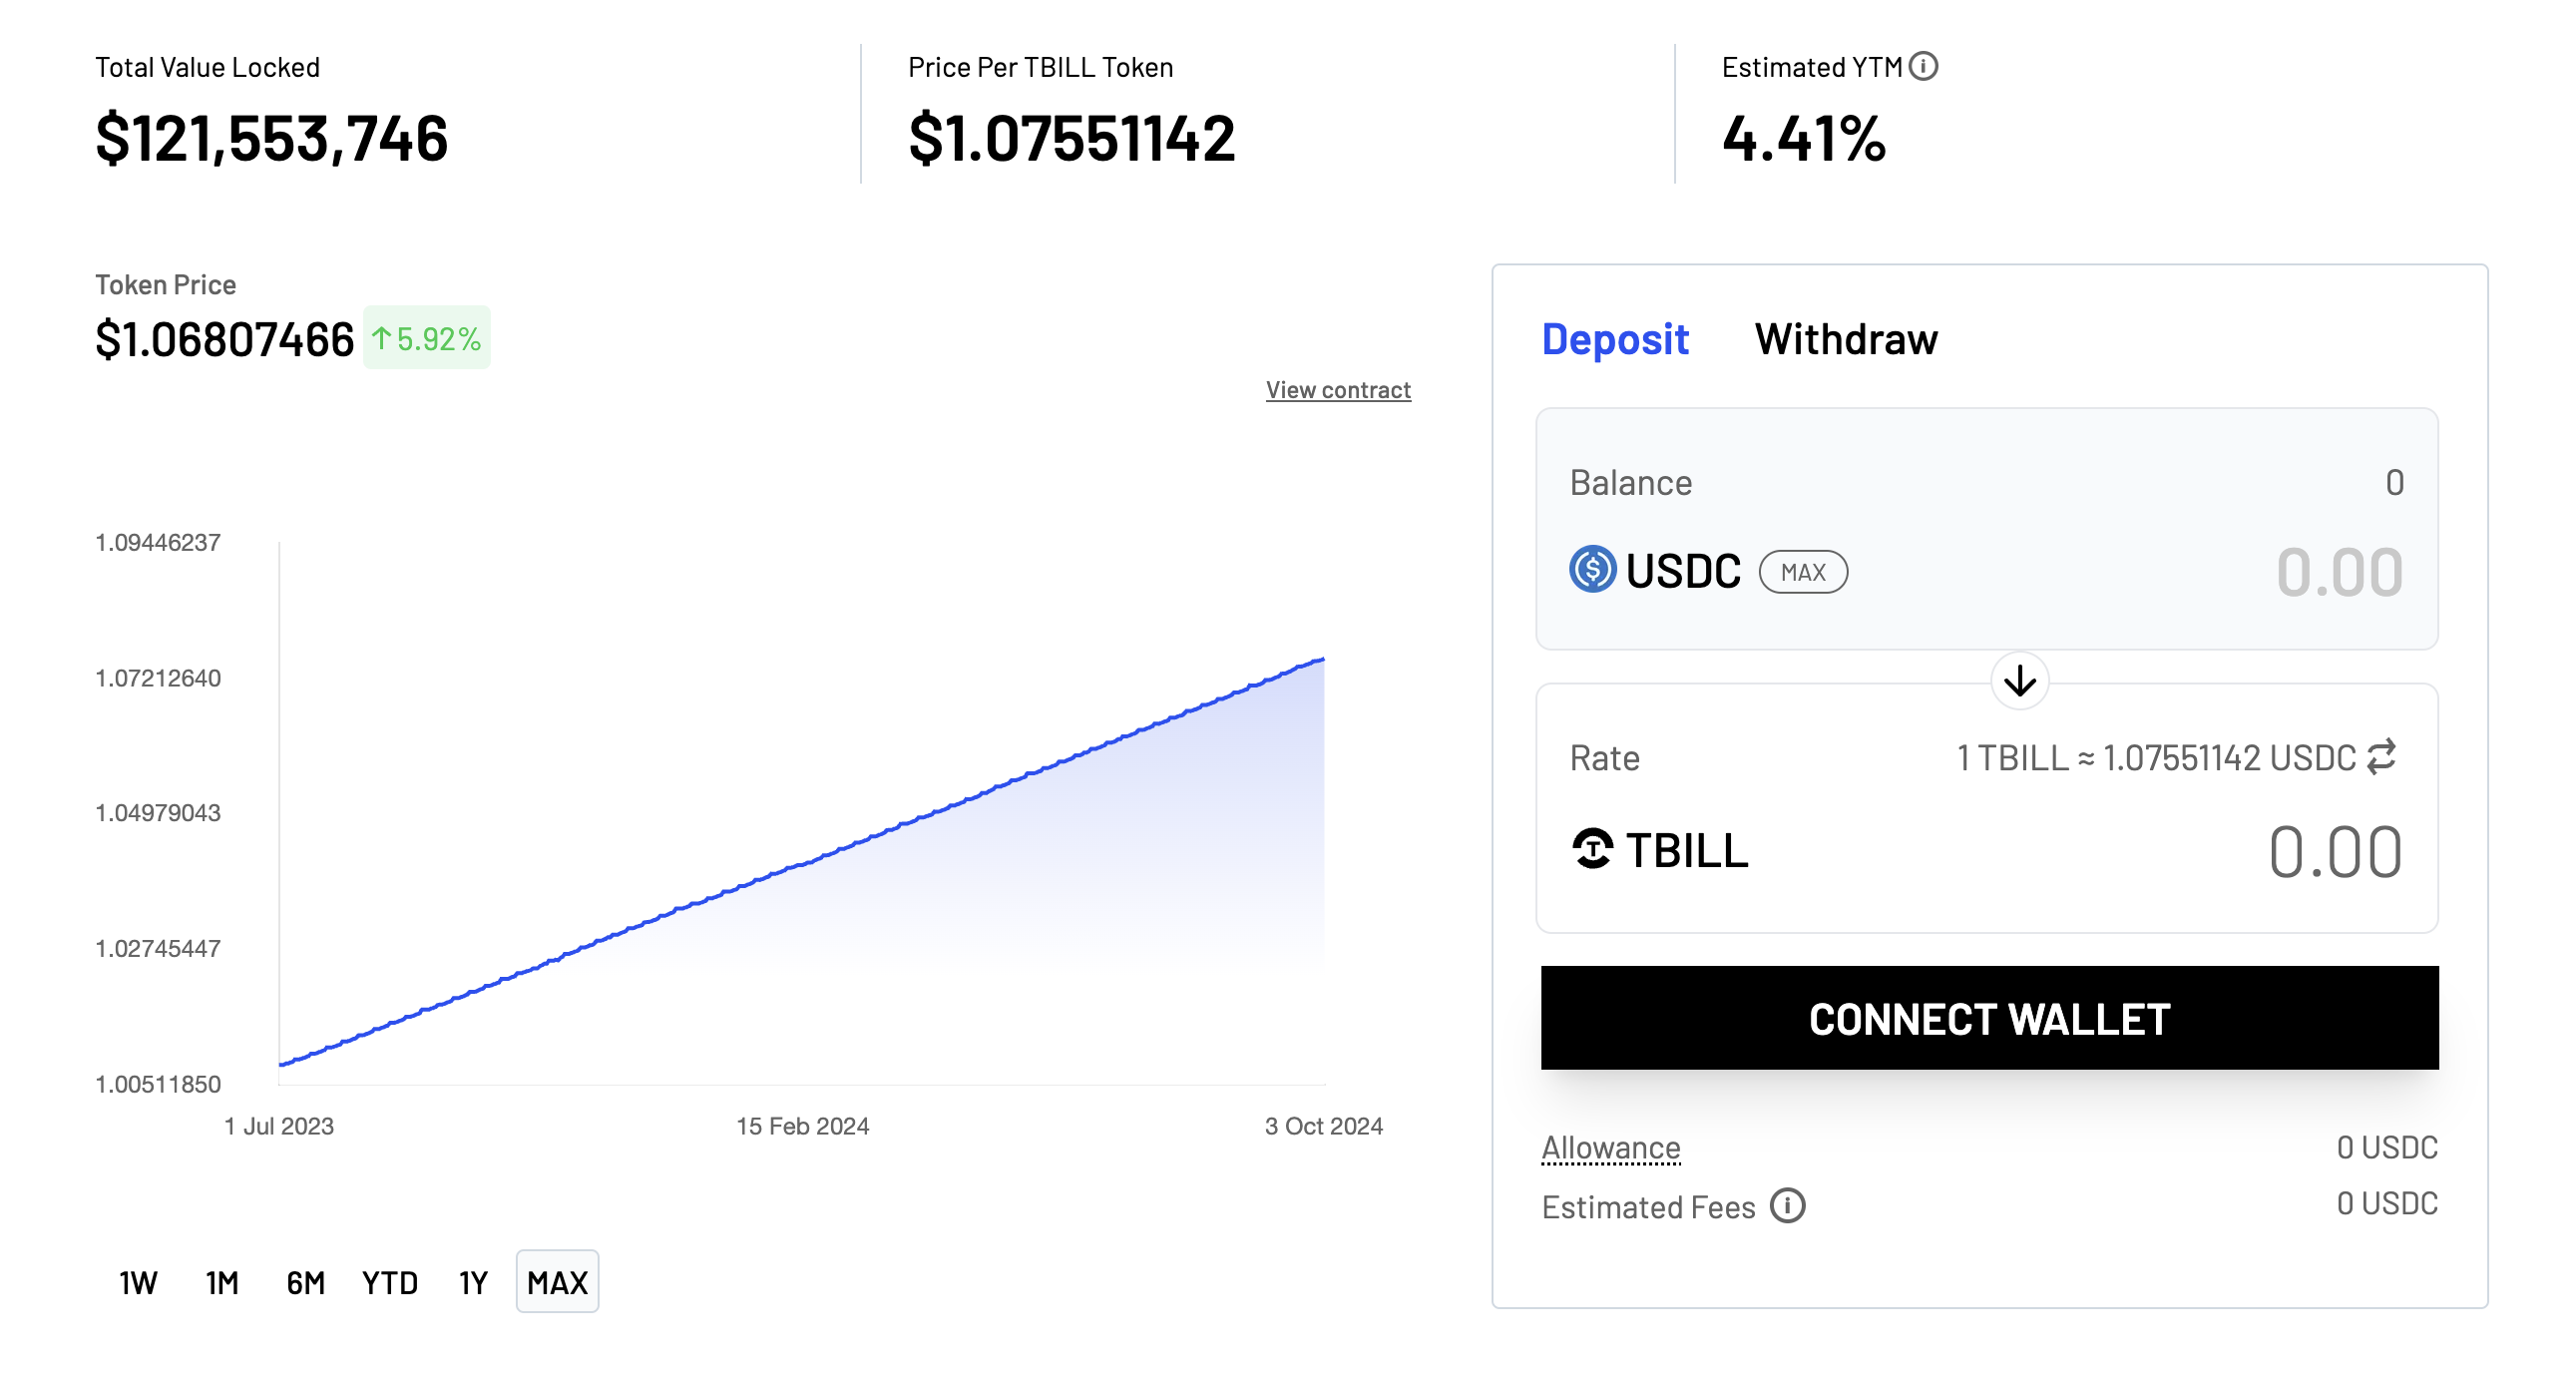
Task: Click the Connect Wallet button
Action: [x=1989, y=1018]
